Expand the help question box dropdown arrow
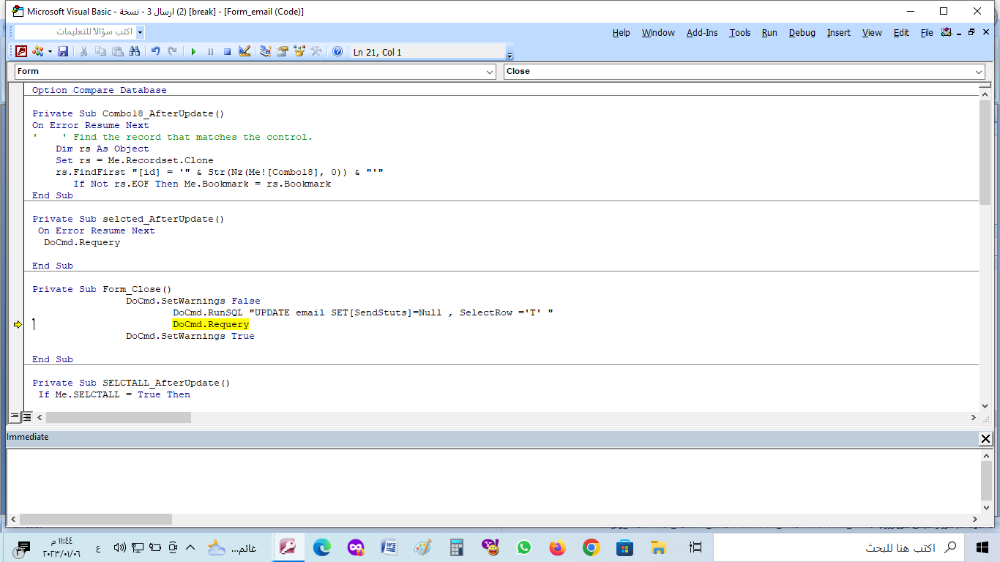This screenshot has width=1000, height=562. pyautogui.click(x=140, y=31)
